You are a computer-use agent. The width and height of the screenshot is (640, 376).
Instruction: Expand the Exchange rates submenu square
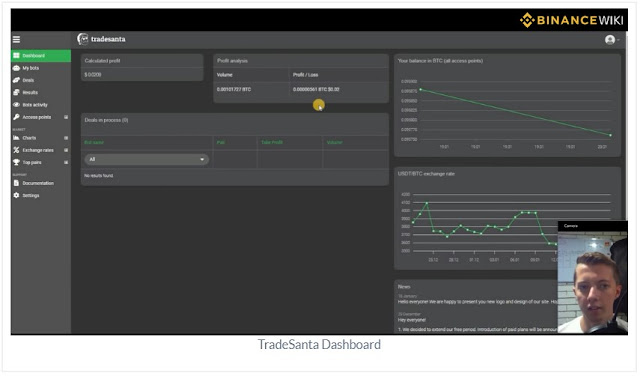pyautogui.click(x=66, y=150)
